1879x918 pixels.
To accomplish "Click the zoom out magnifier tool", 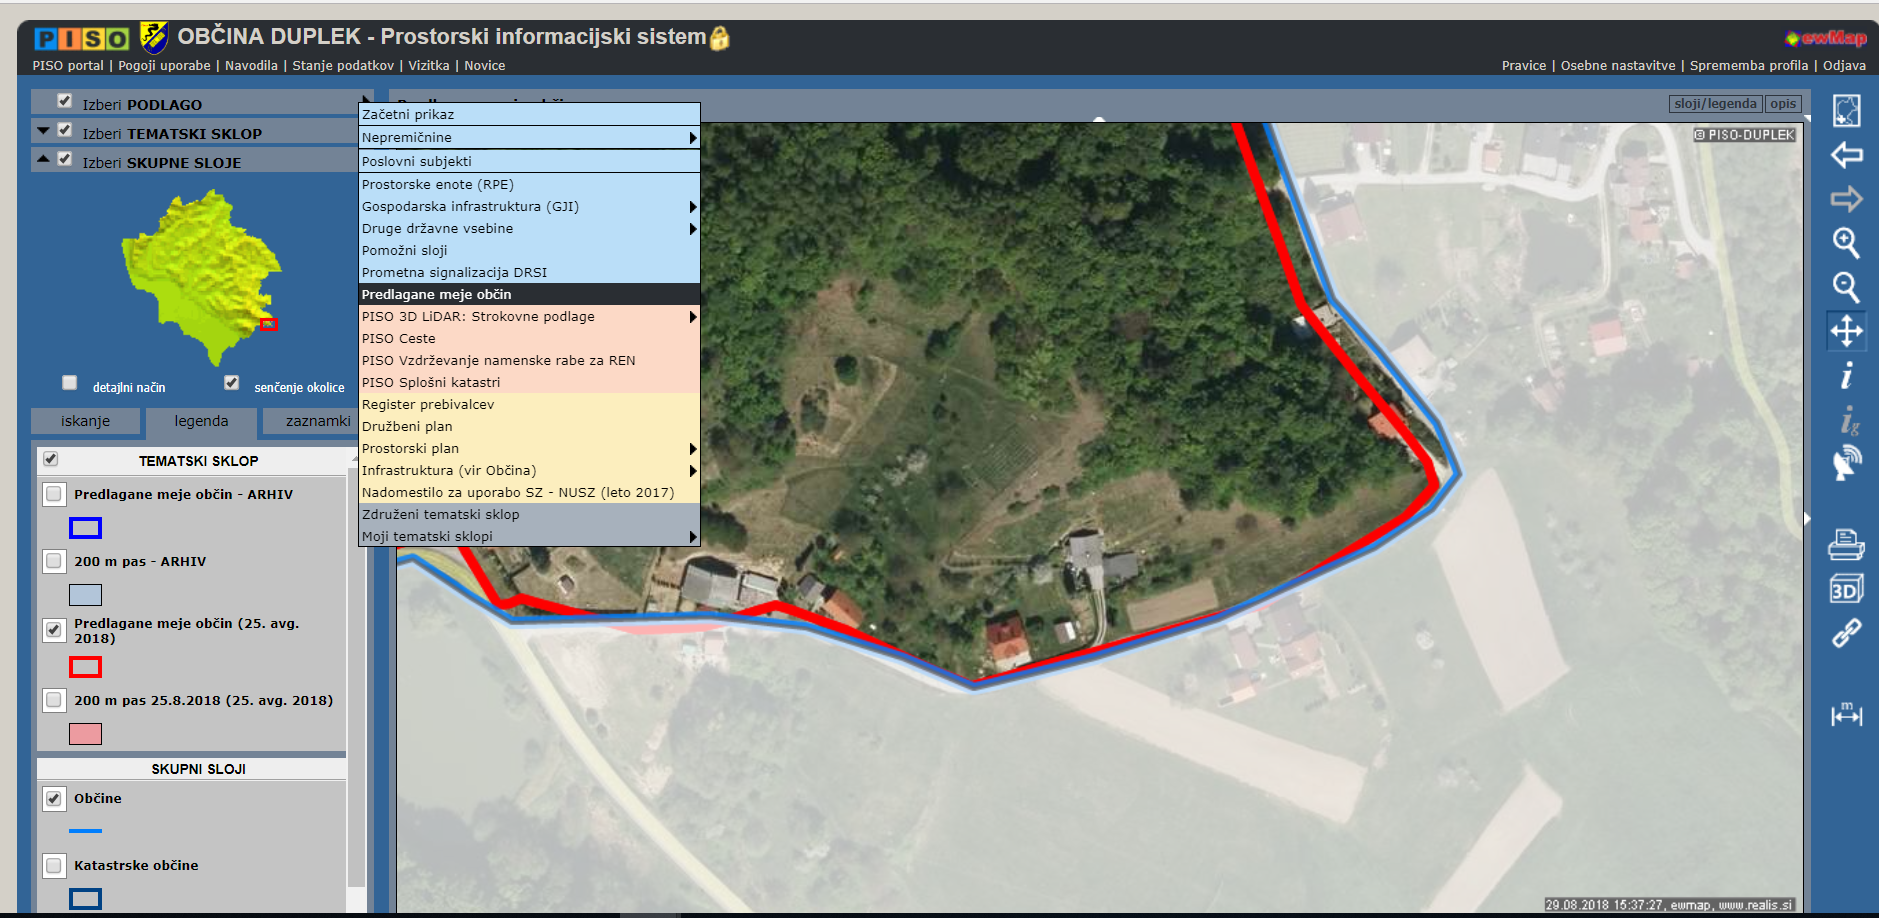I will click(x=1846, y=287).
